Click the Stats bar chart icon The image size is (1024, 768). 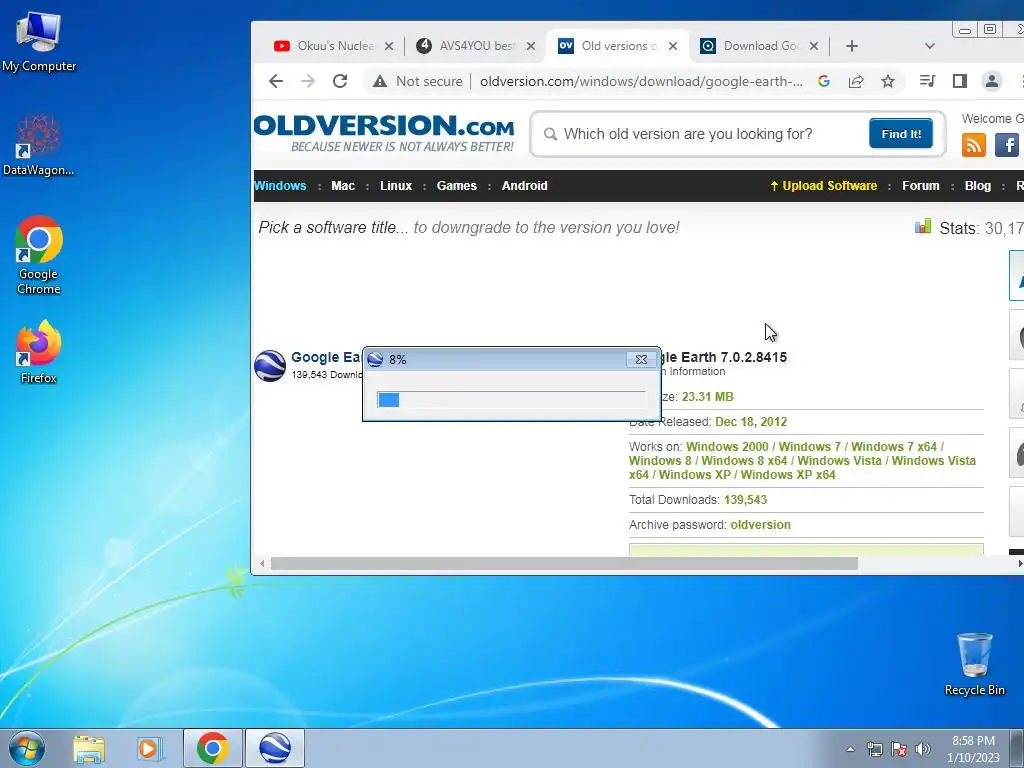point(923,227)
